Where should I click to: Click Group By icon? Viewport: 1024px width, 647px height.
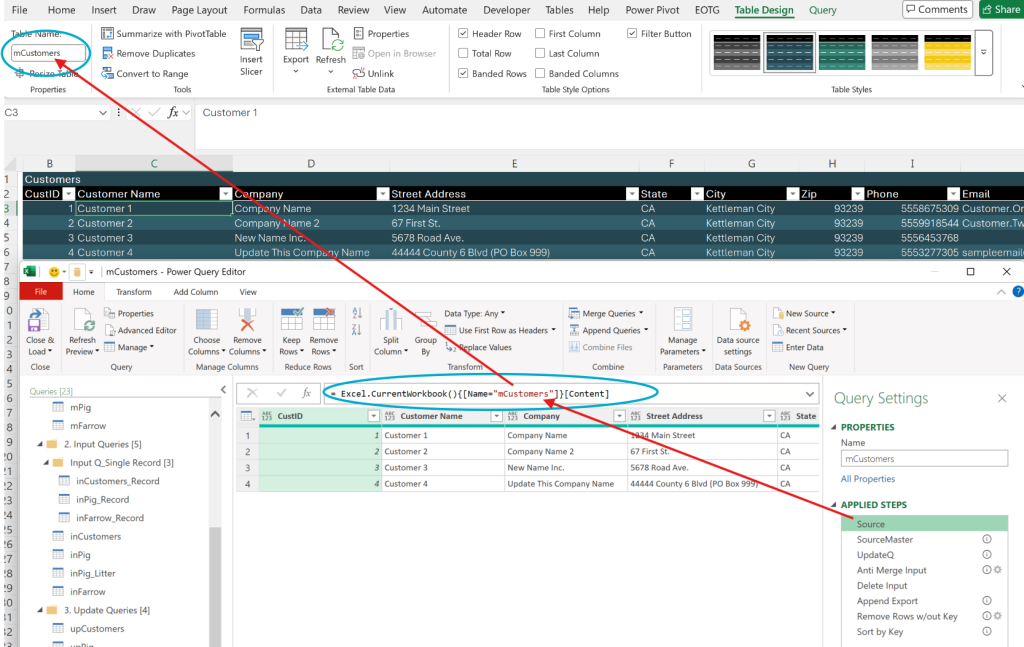(x=426, y=321)
